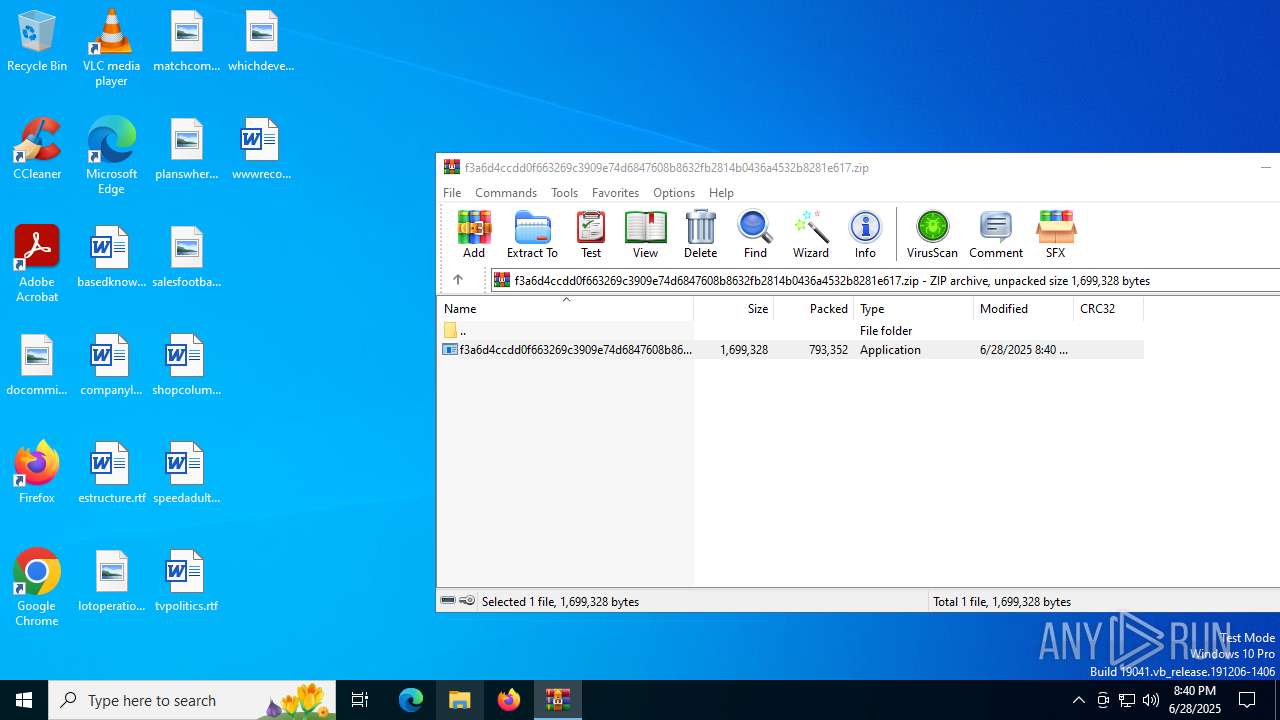The height and width of the screenshot is (720, 1280).
Task: Select the speedadult... document on desktop
Action: pos(186,473)
